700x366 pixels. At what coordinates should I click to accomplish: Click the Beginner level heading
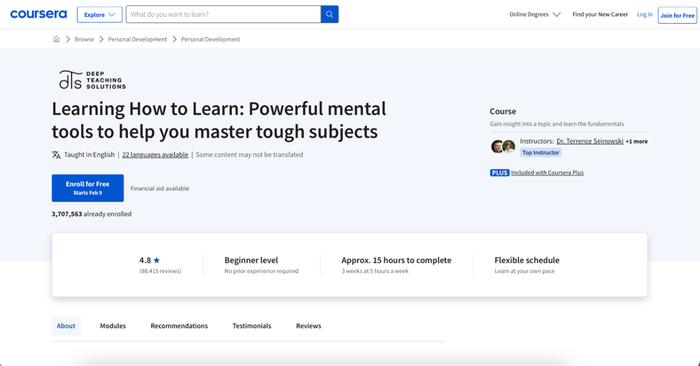click(x=251, y=260)
